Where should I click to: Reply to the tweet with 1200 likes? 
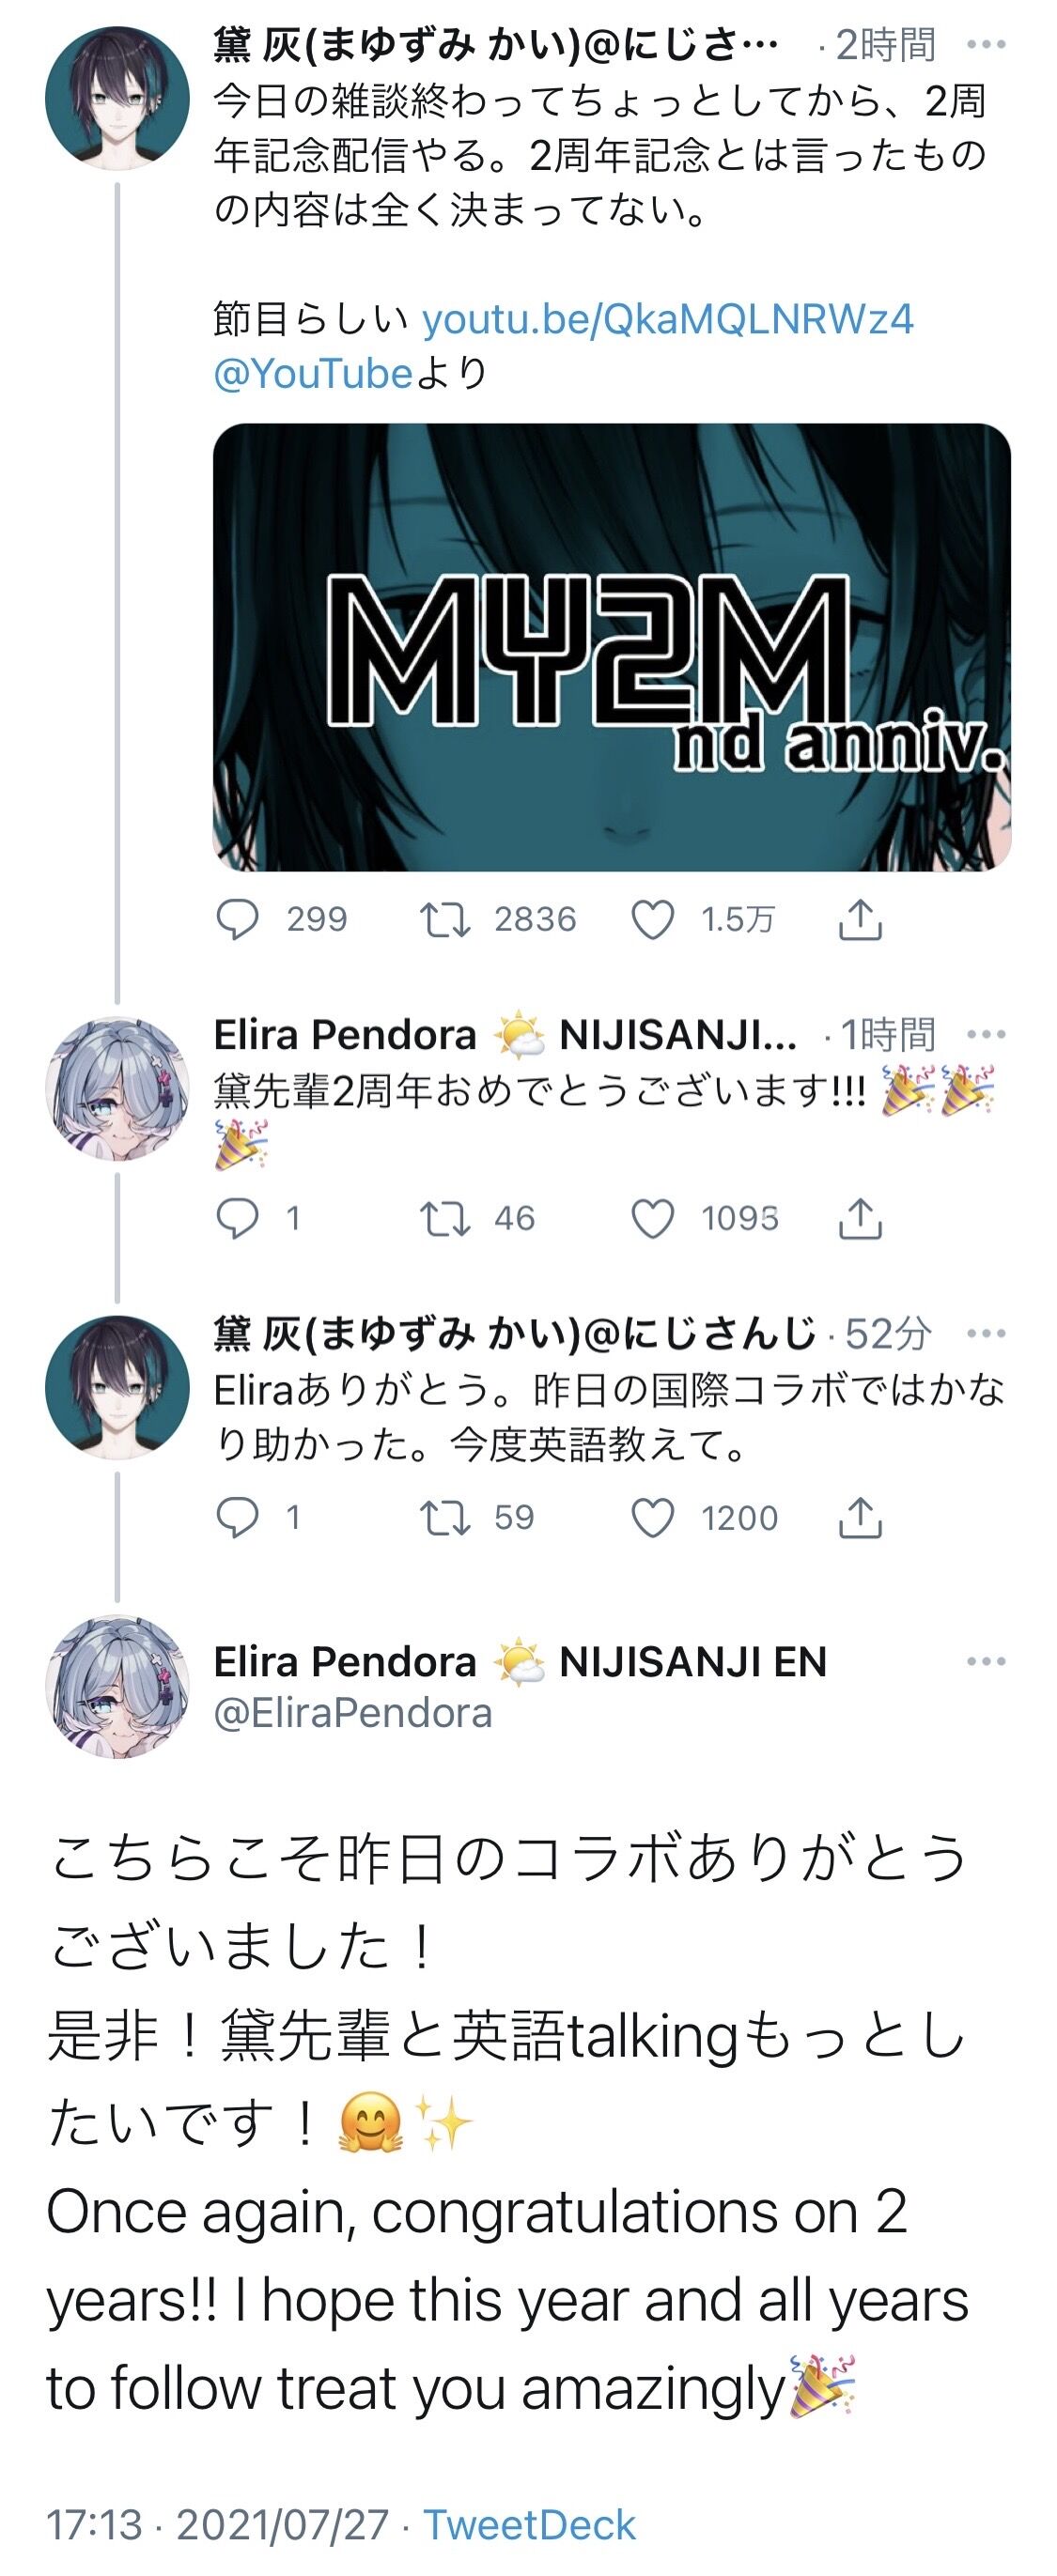[238, 1518]
